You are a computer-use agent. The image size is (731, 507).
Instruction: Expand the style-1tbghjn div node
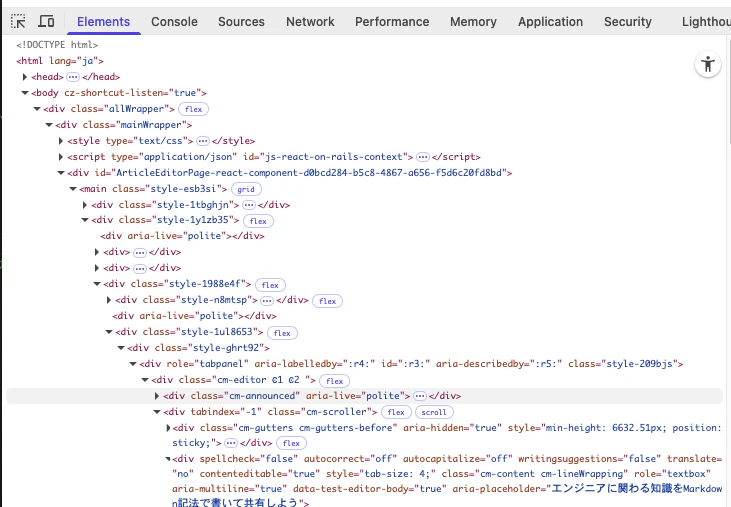point(85,205)
